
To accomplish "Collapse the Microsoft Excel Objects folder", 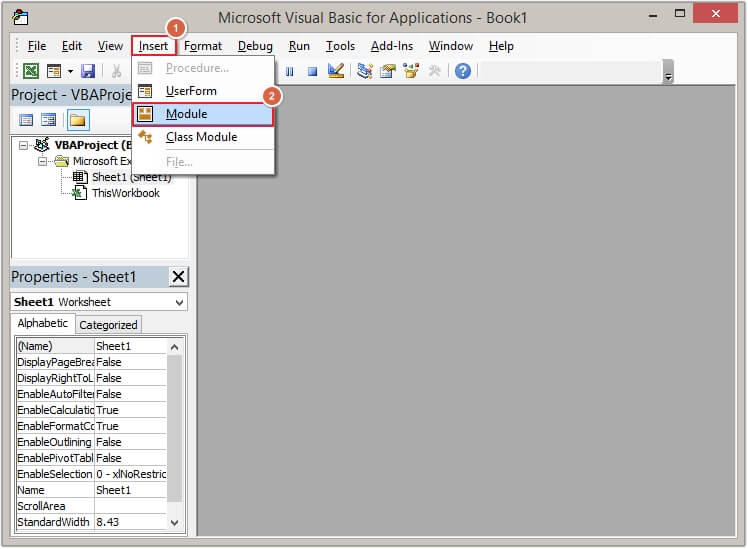I will tap(43, 161).
